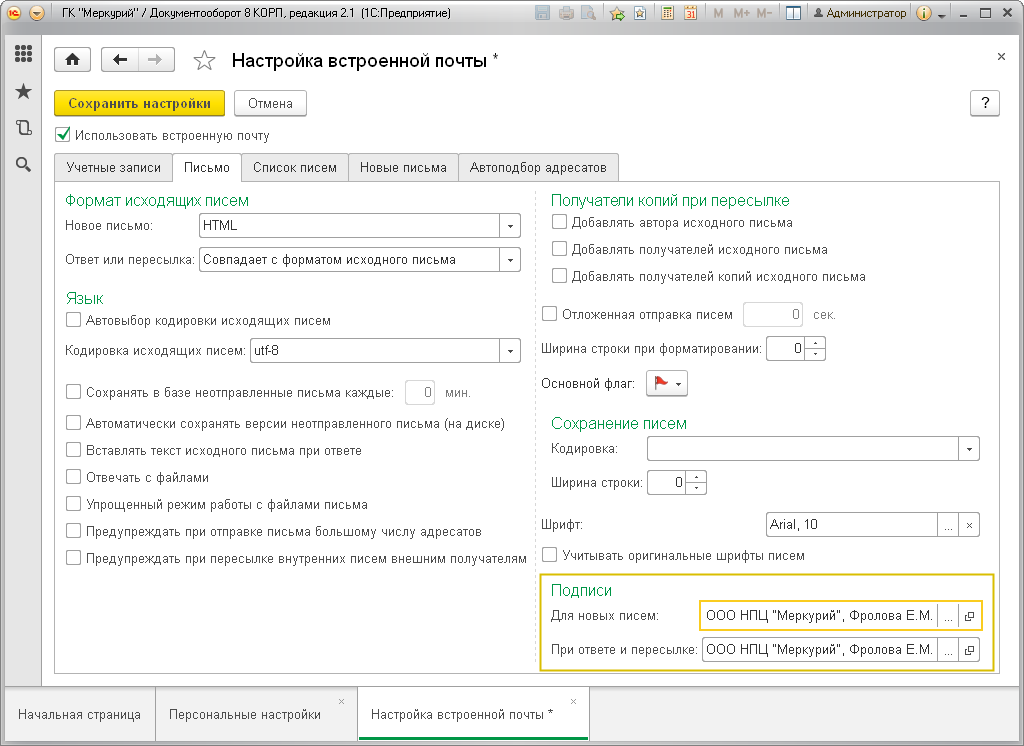Open the yellow info icon in the title bar
This screenshot has width=1024, height=746.
(x=923, y=13)
